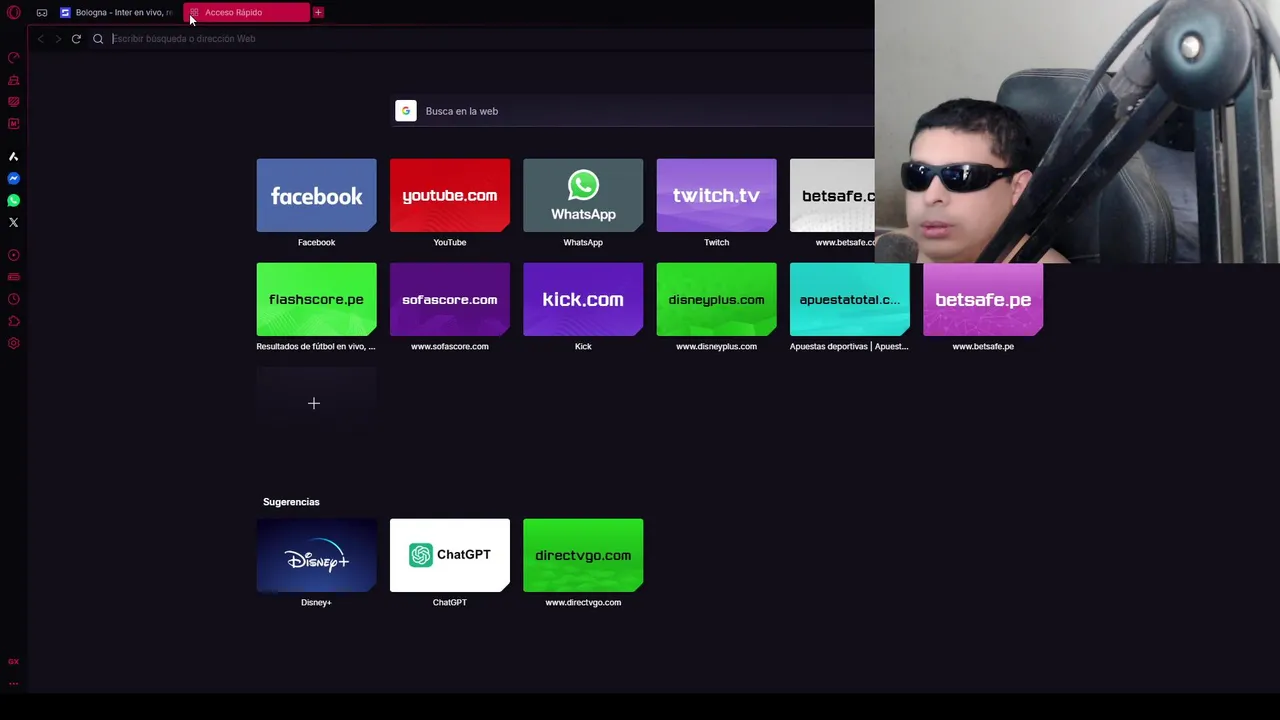The image size is (1280, 720).
Task: Click the 'www.betsafe.pe' label
Action: click(983, 346)
